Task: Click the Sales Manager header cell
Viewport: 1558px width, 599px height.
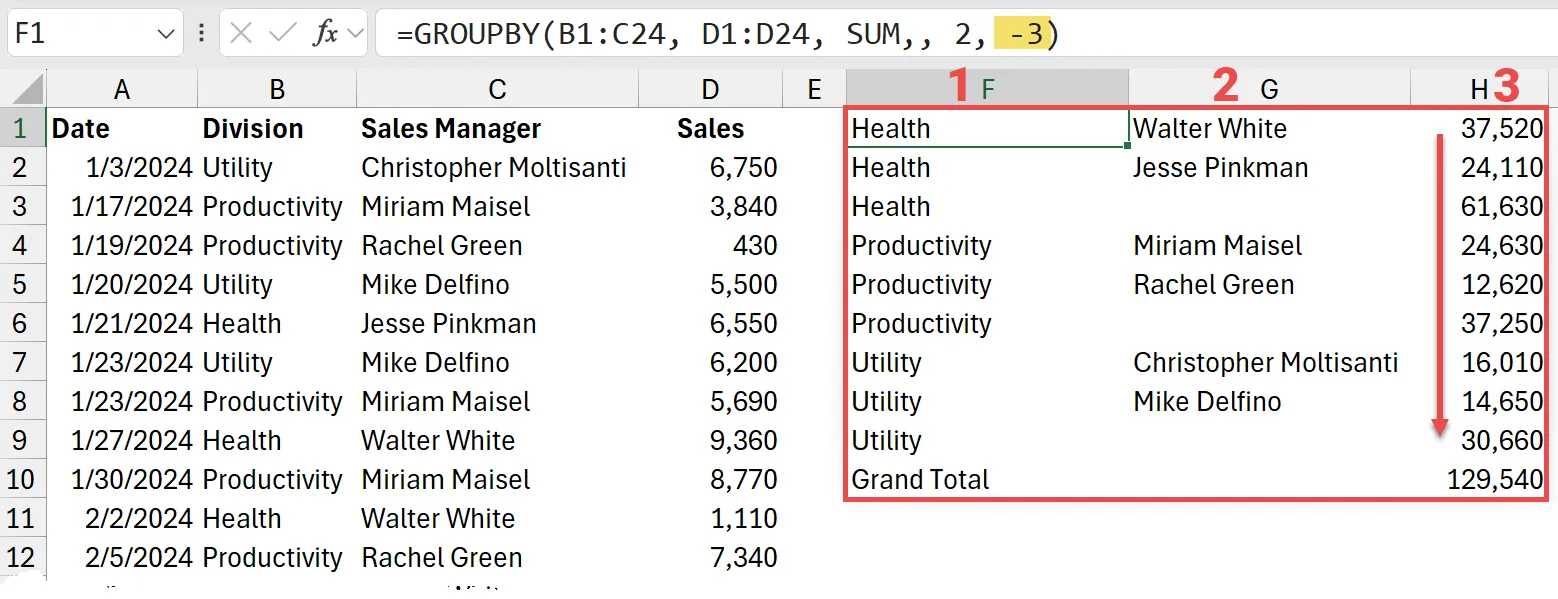Action: 450,129
